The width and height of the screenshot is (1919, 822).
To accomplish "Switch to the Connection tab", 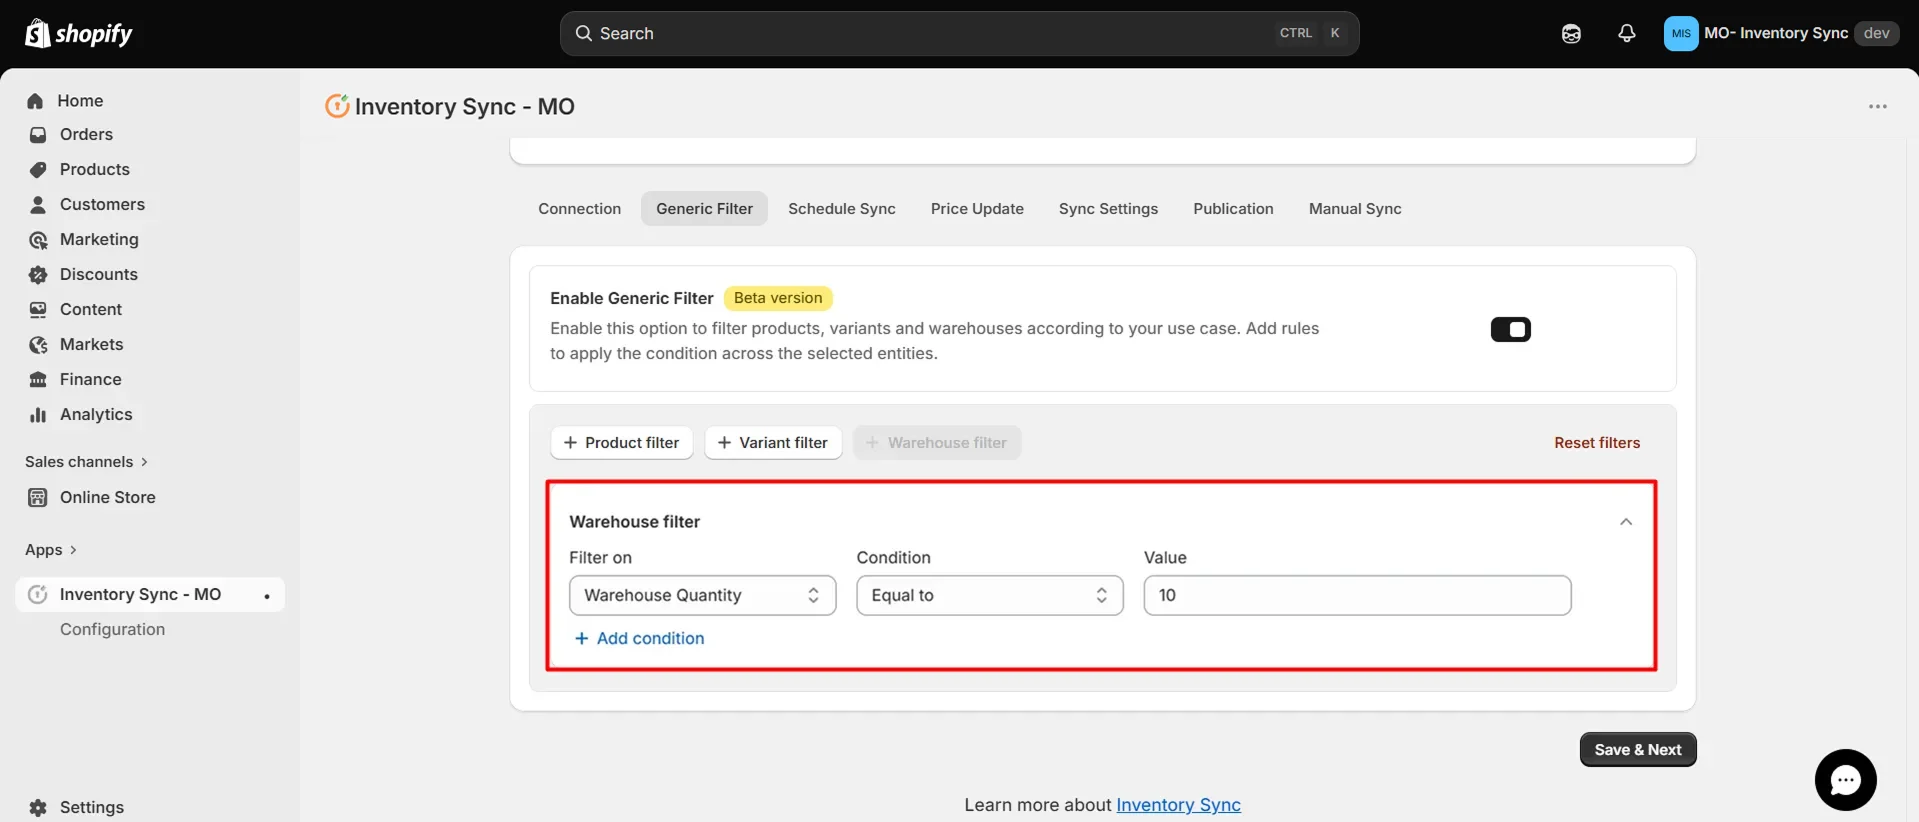I will coord(579,209).
